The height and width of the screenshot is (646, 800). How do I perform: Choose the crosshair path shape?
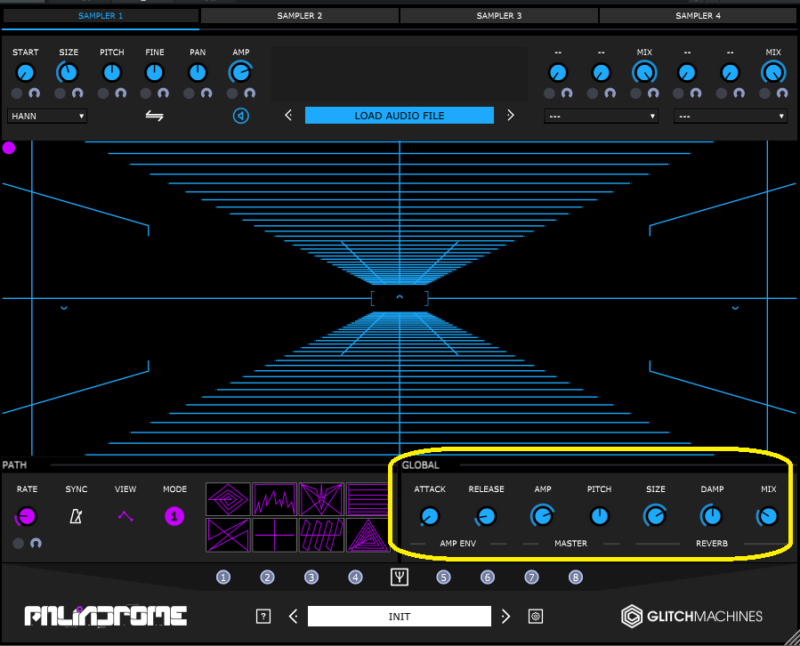[274, 535]
